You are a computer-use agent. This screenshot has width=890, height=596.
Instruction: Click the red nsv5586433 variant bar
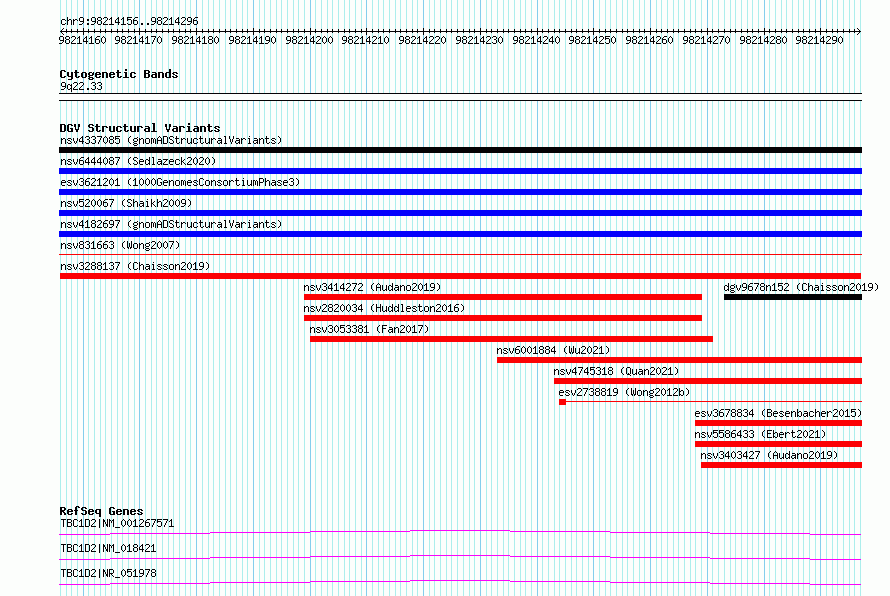[x=779, y=444]
